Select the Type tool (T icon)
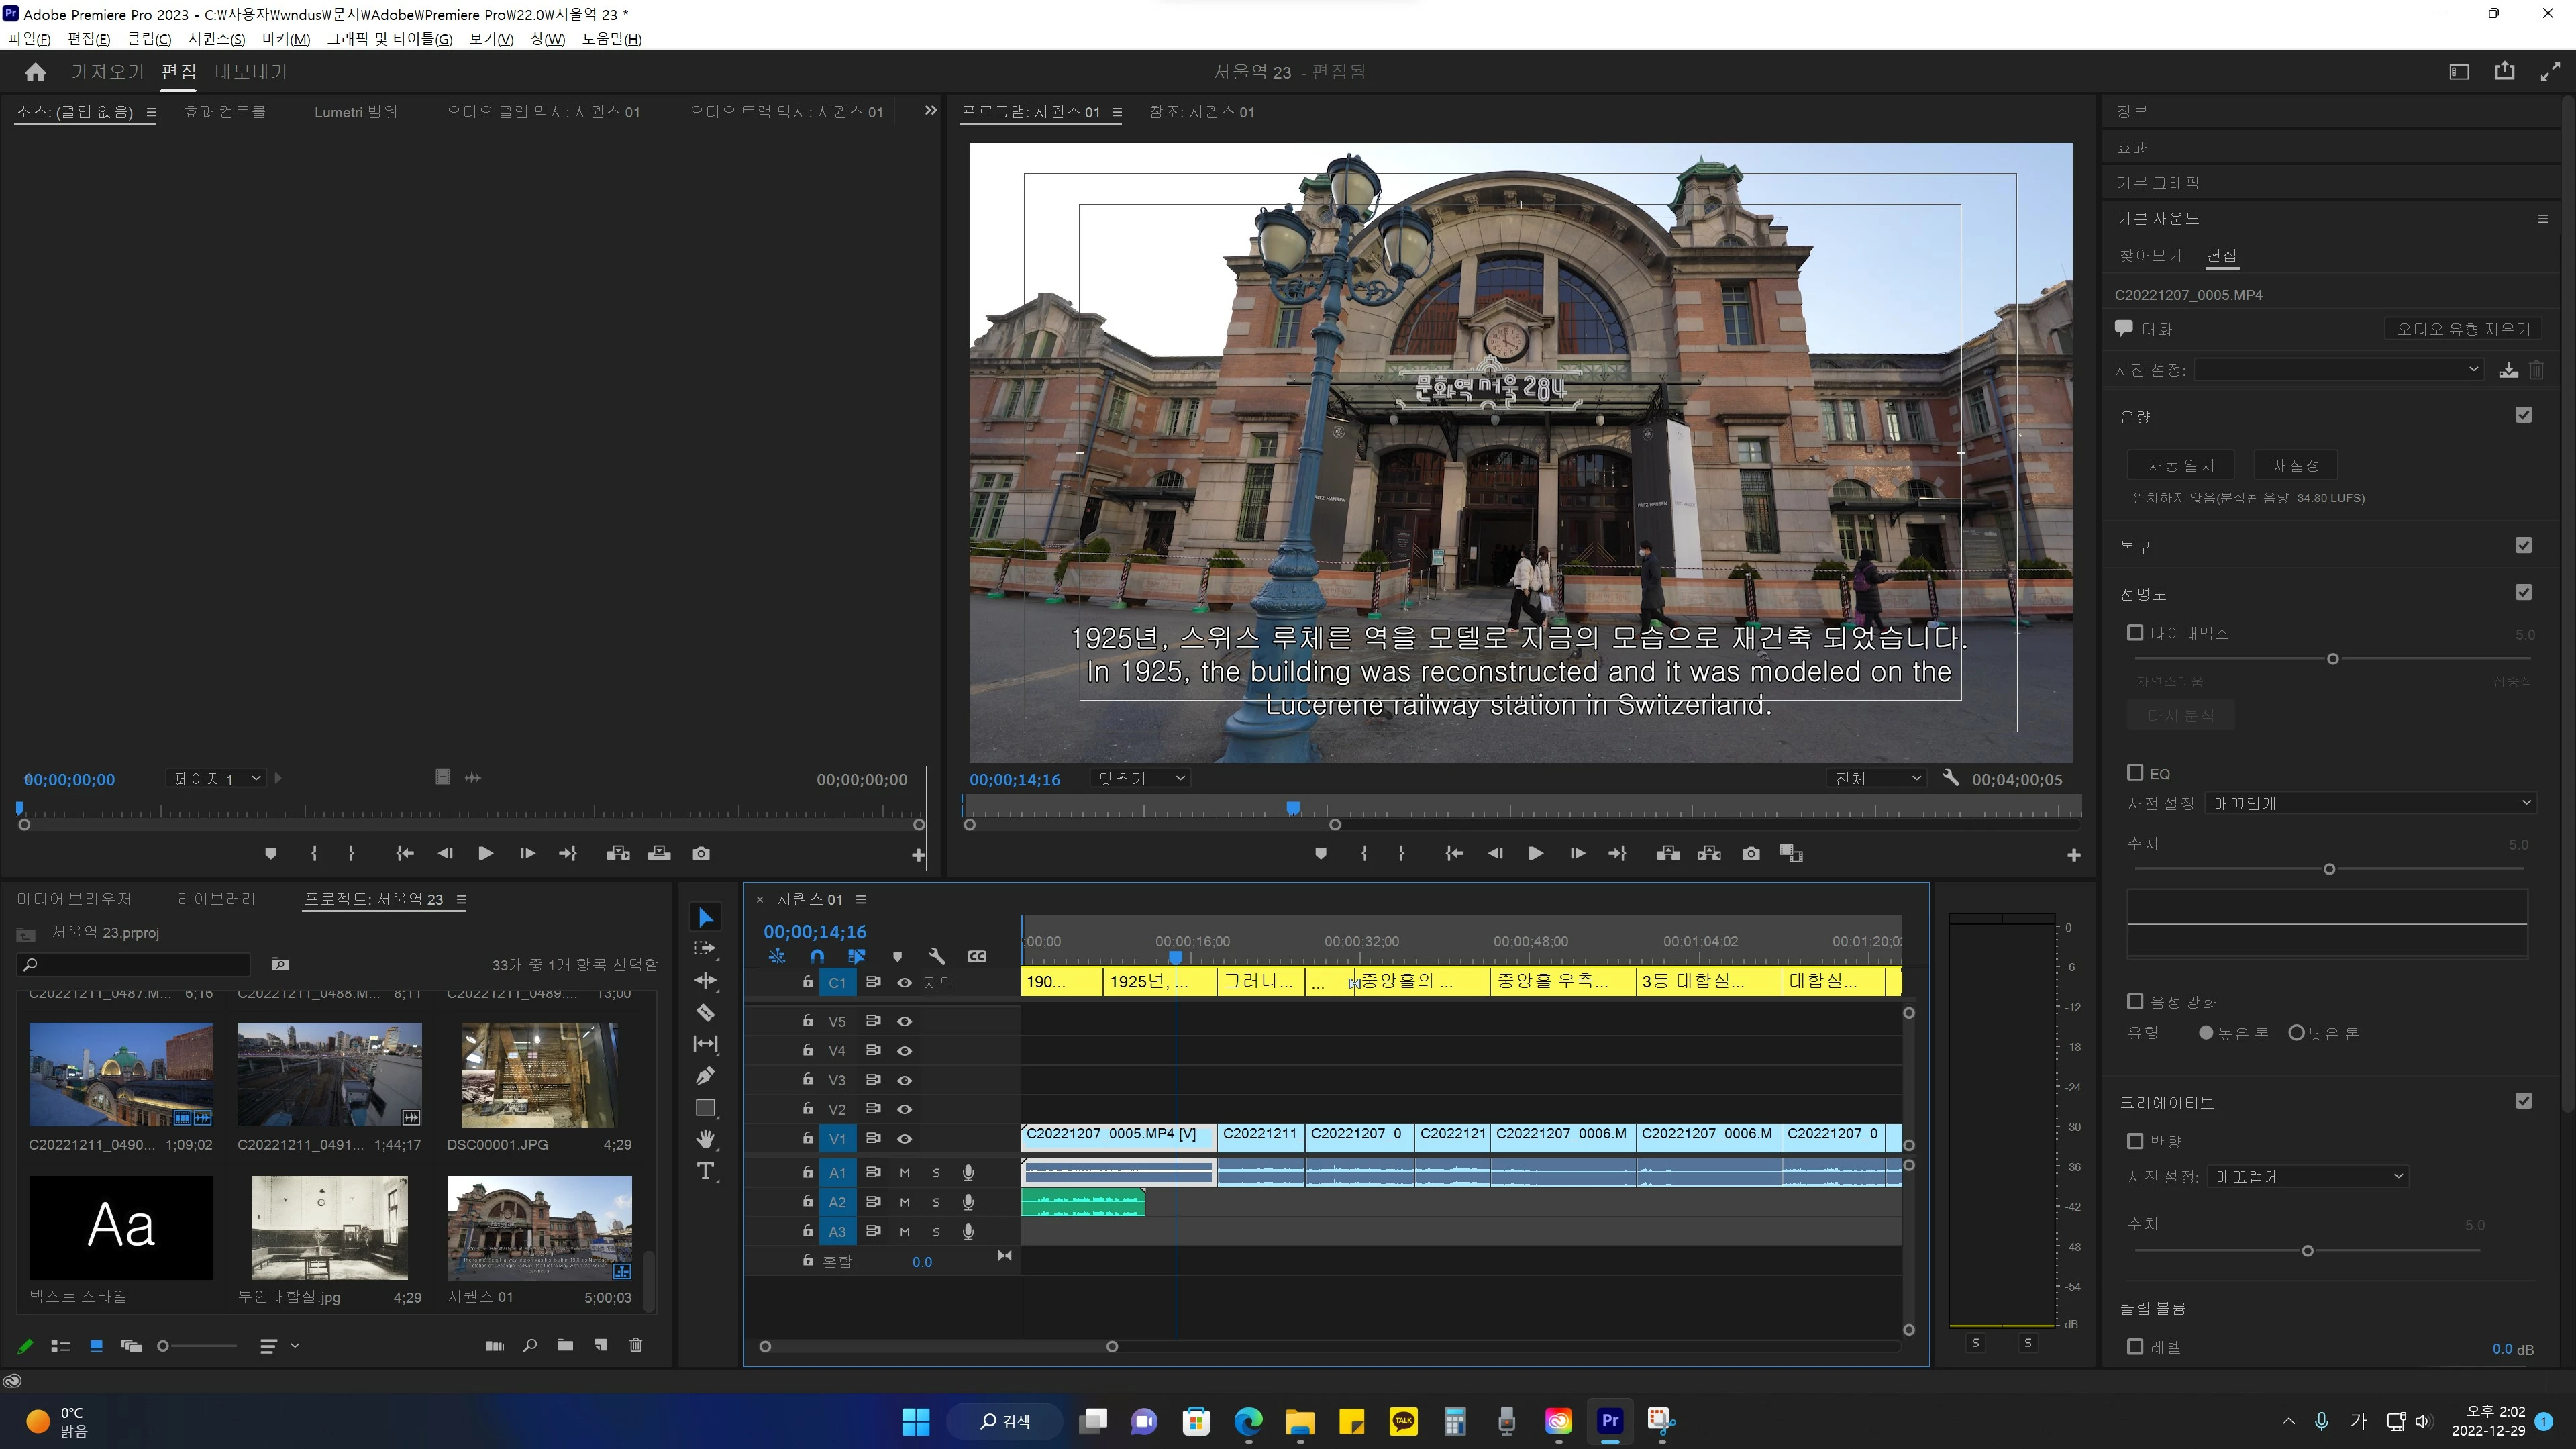This screenshot has height=1449, width=2576. pos(705,1171)
